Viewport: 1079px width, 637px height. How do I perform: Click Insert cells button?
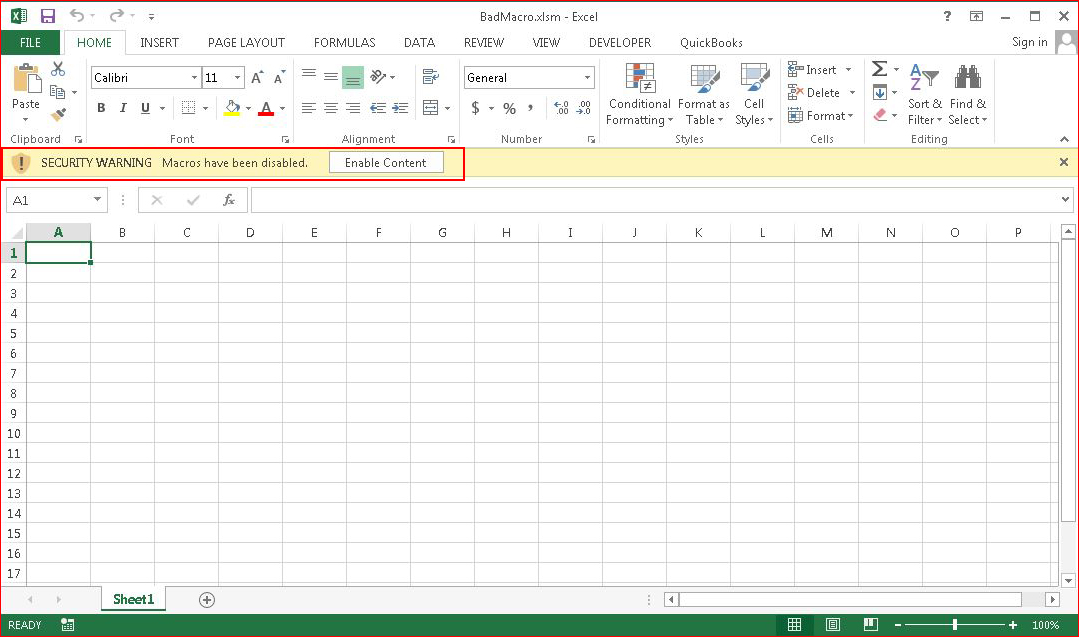pos(812,69)
